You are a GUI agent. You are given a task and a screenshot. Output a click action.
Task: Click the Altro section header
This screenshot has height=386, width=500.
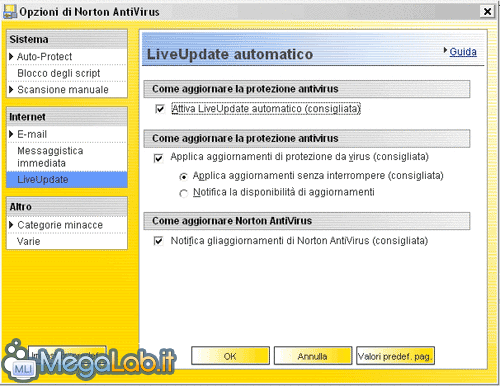click(67, 207)
